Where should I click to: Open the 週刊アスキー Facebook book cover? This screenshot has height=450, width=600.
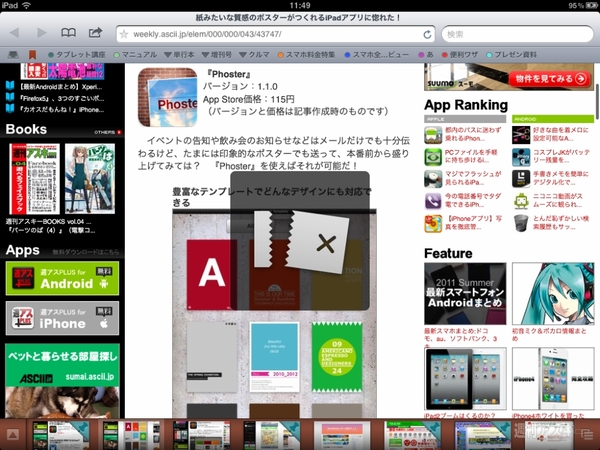click(x=34, y=178)
